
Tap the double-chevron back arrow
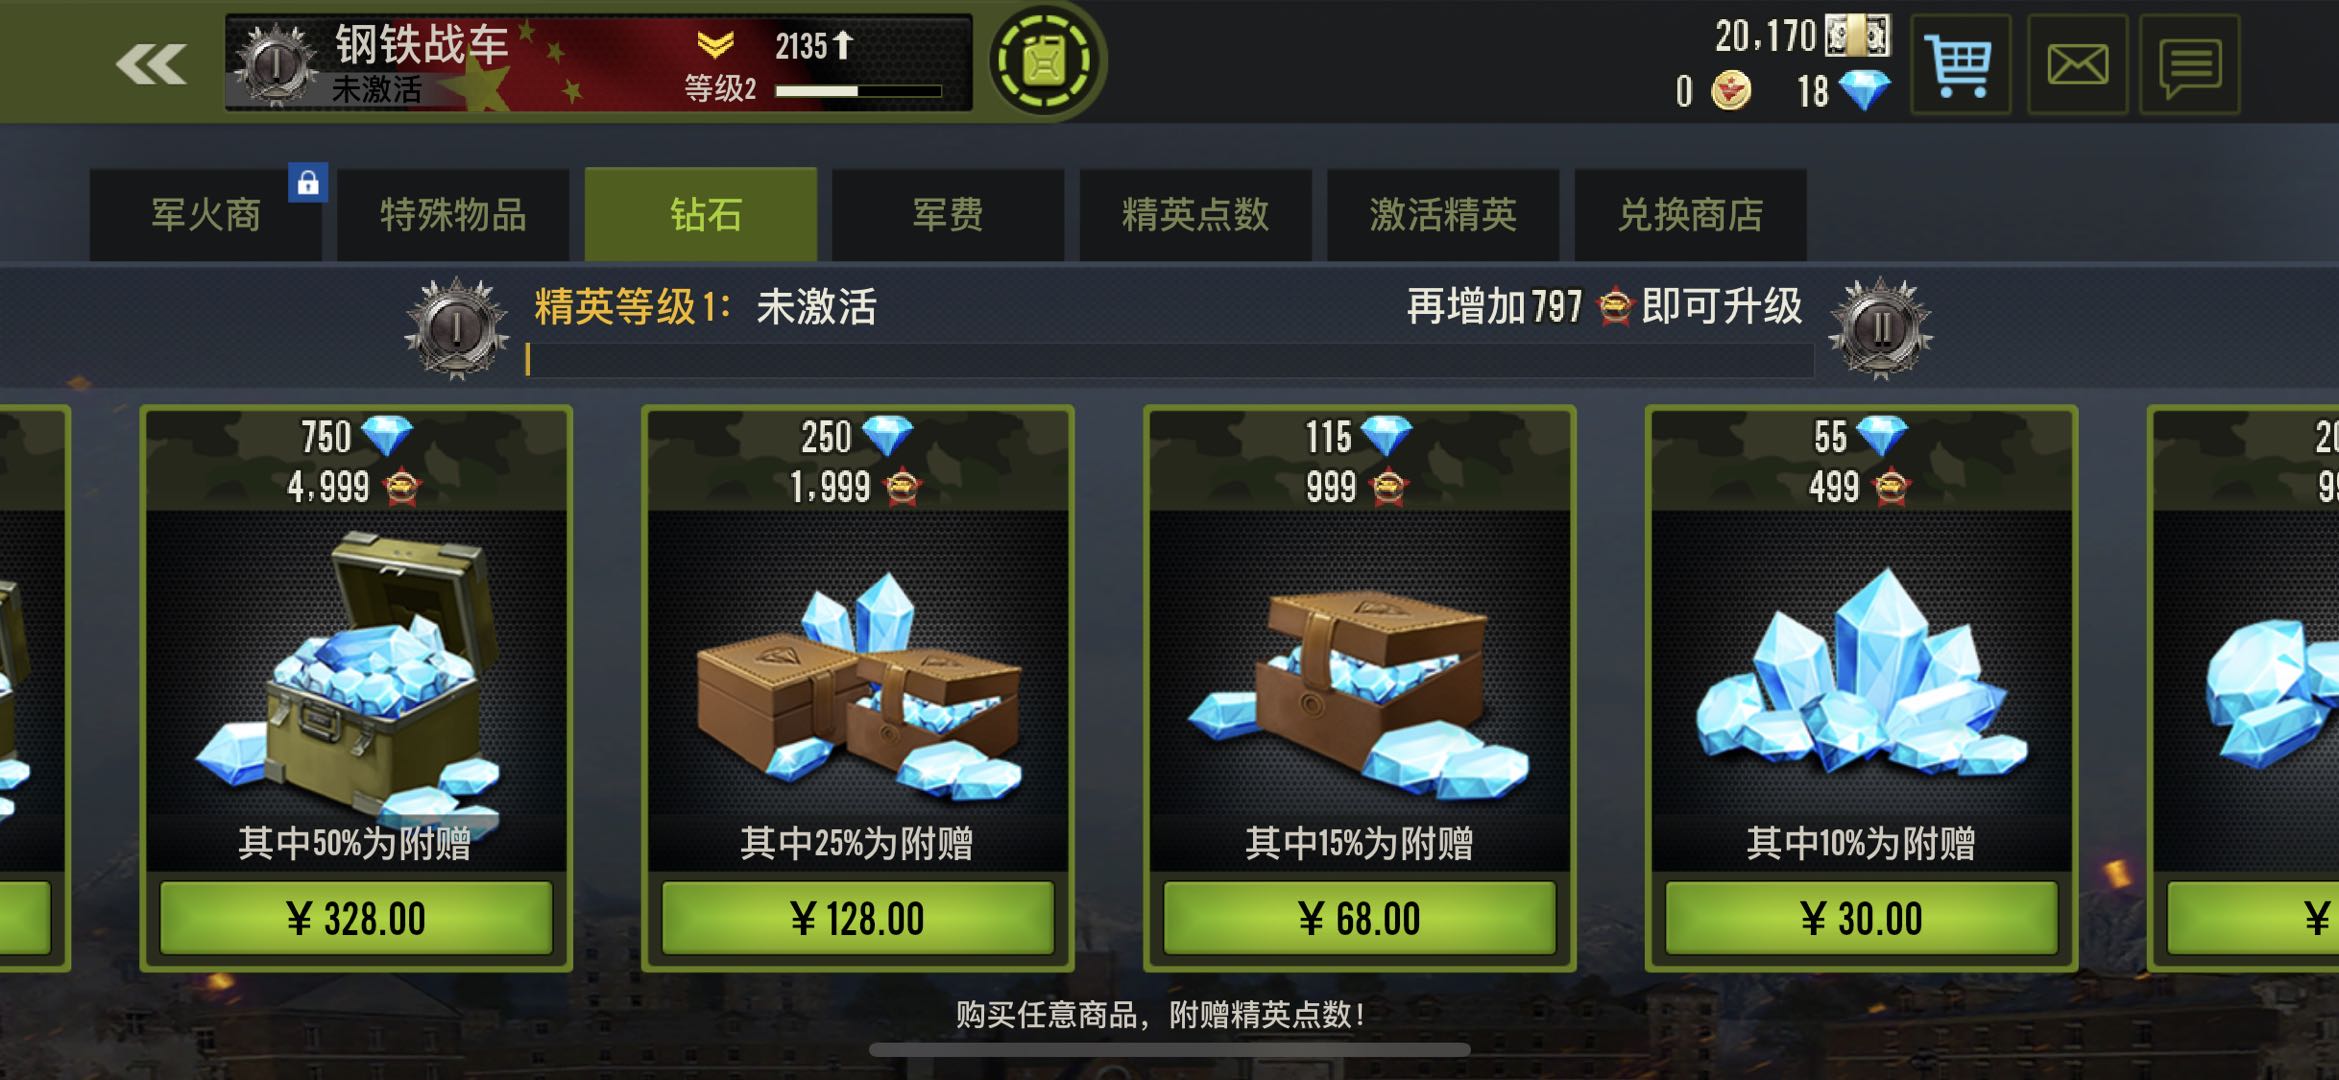tap(151, 65)
